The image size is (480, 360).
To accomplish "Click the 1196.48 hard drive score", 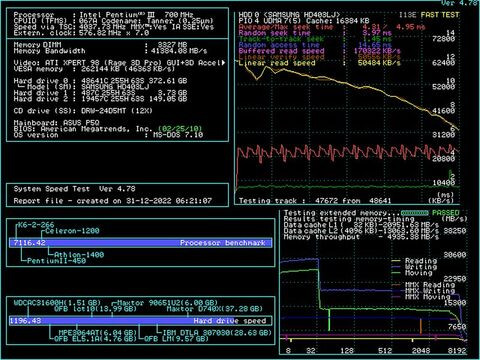I will tap(25, 321).
